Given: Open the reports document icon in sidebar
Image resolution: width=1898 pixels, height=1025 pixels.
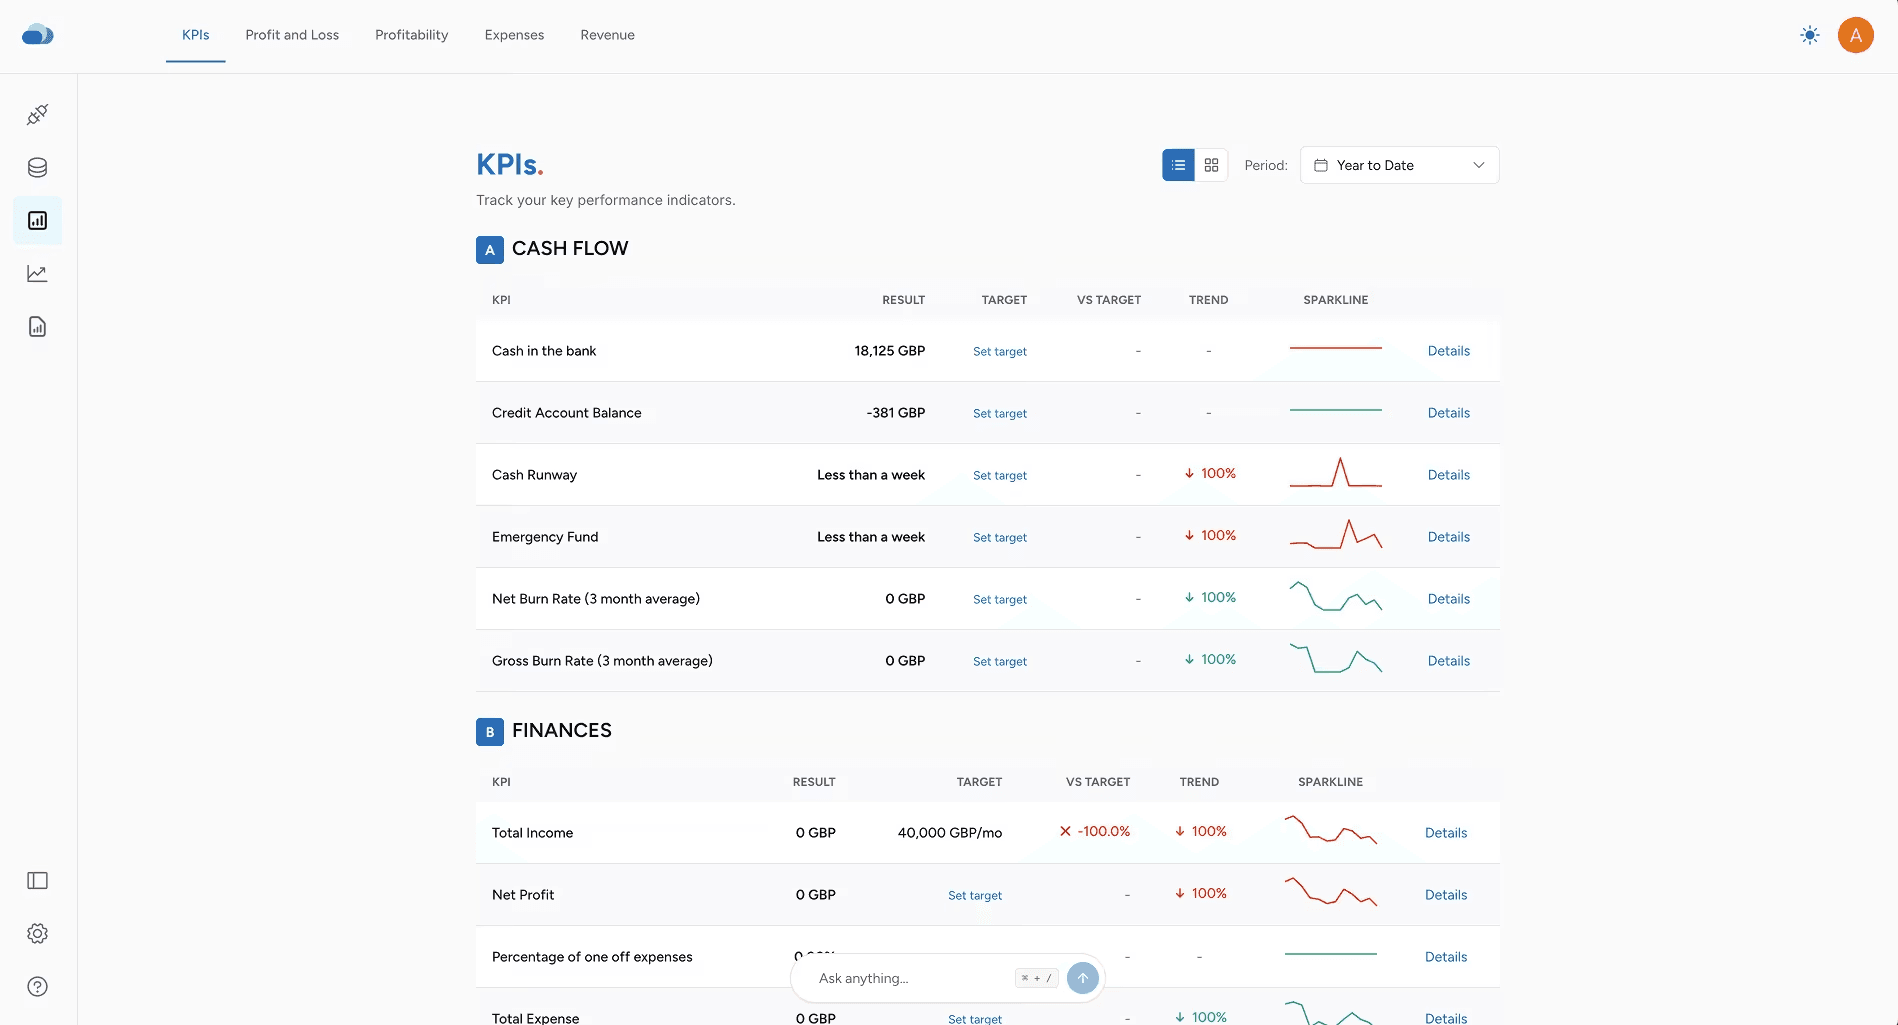Looking at the screenshot, I should click(x=37, y=327).
